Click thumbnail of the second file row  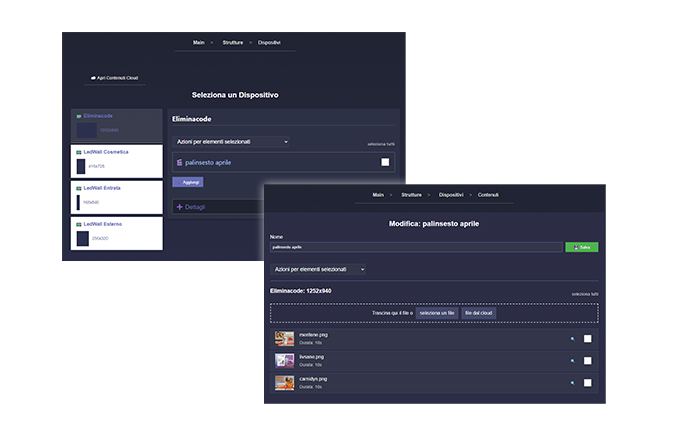point(284,360)
